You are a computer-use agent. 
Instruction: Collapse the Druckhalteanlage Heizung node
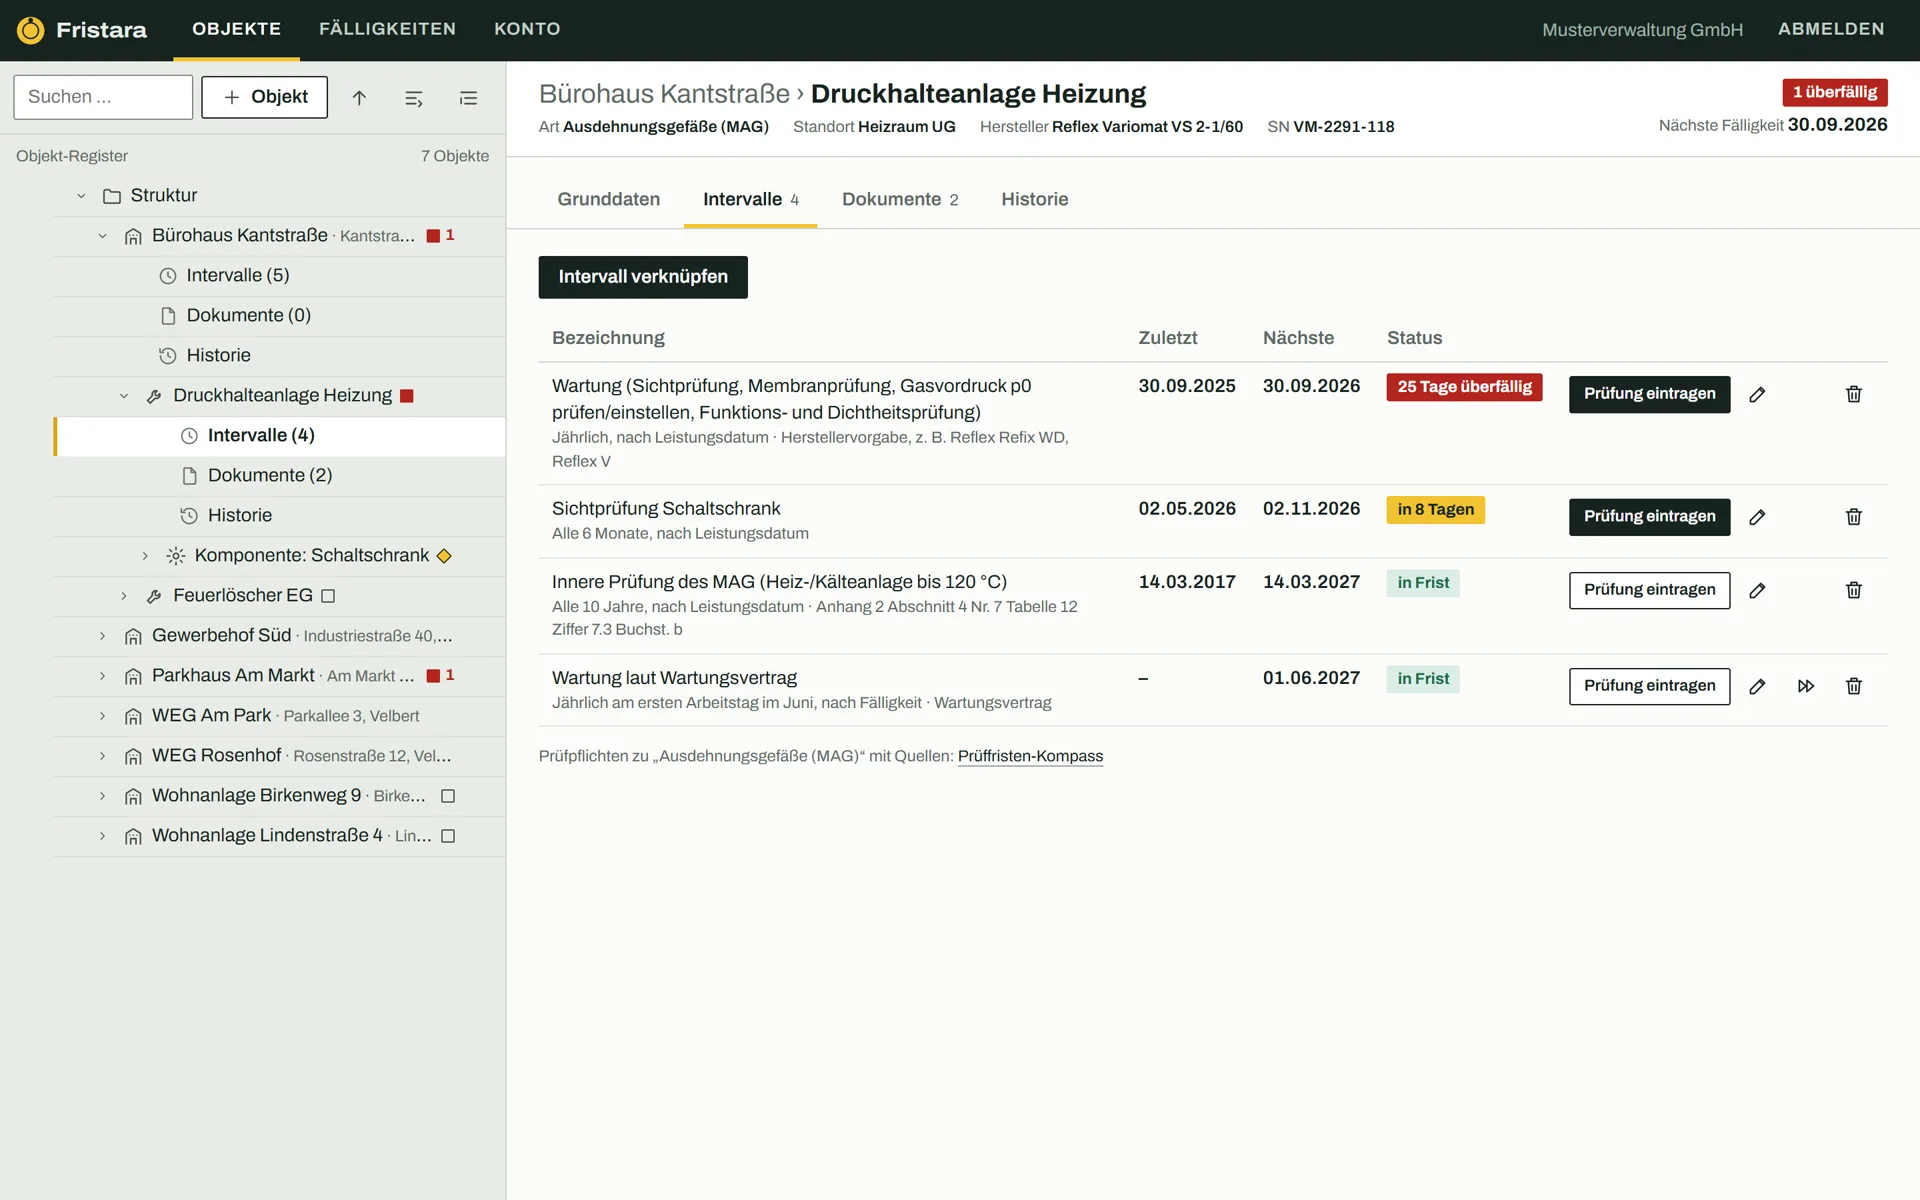[124, 396]
